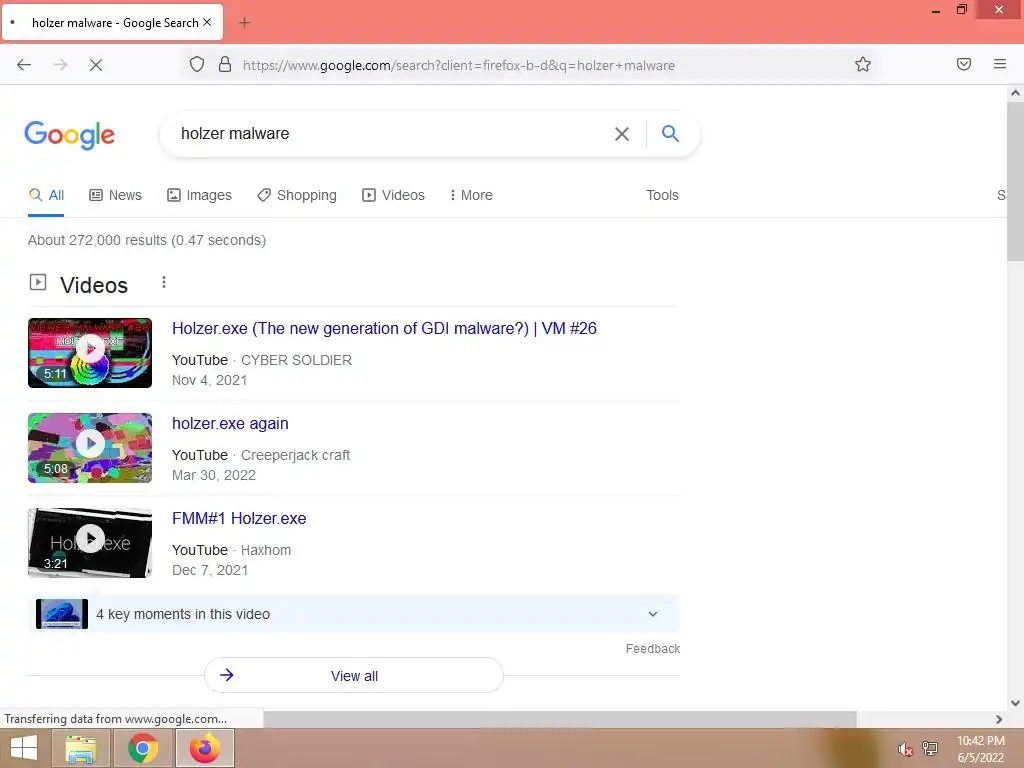The image size is (1024, 768).
Task: Click the scroll up arrow
Action: point(1015,93)
